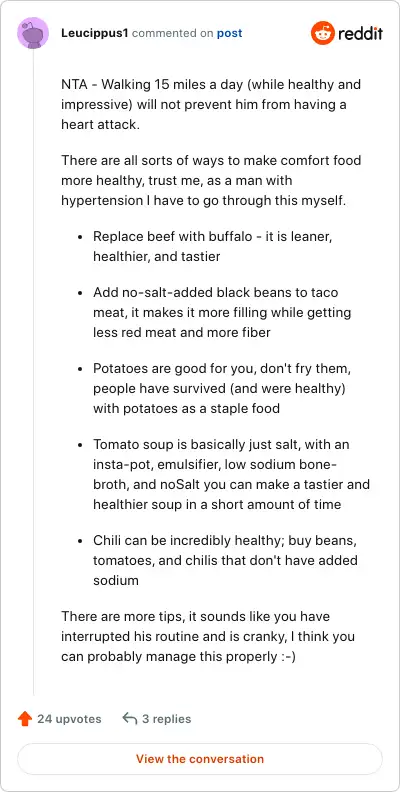
Task: Click the reddit wordmark text
Action: [361, 33]
